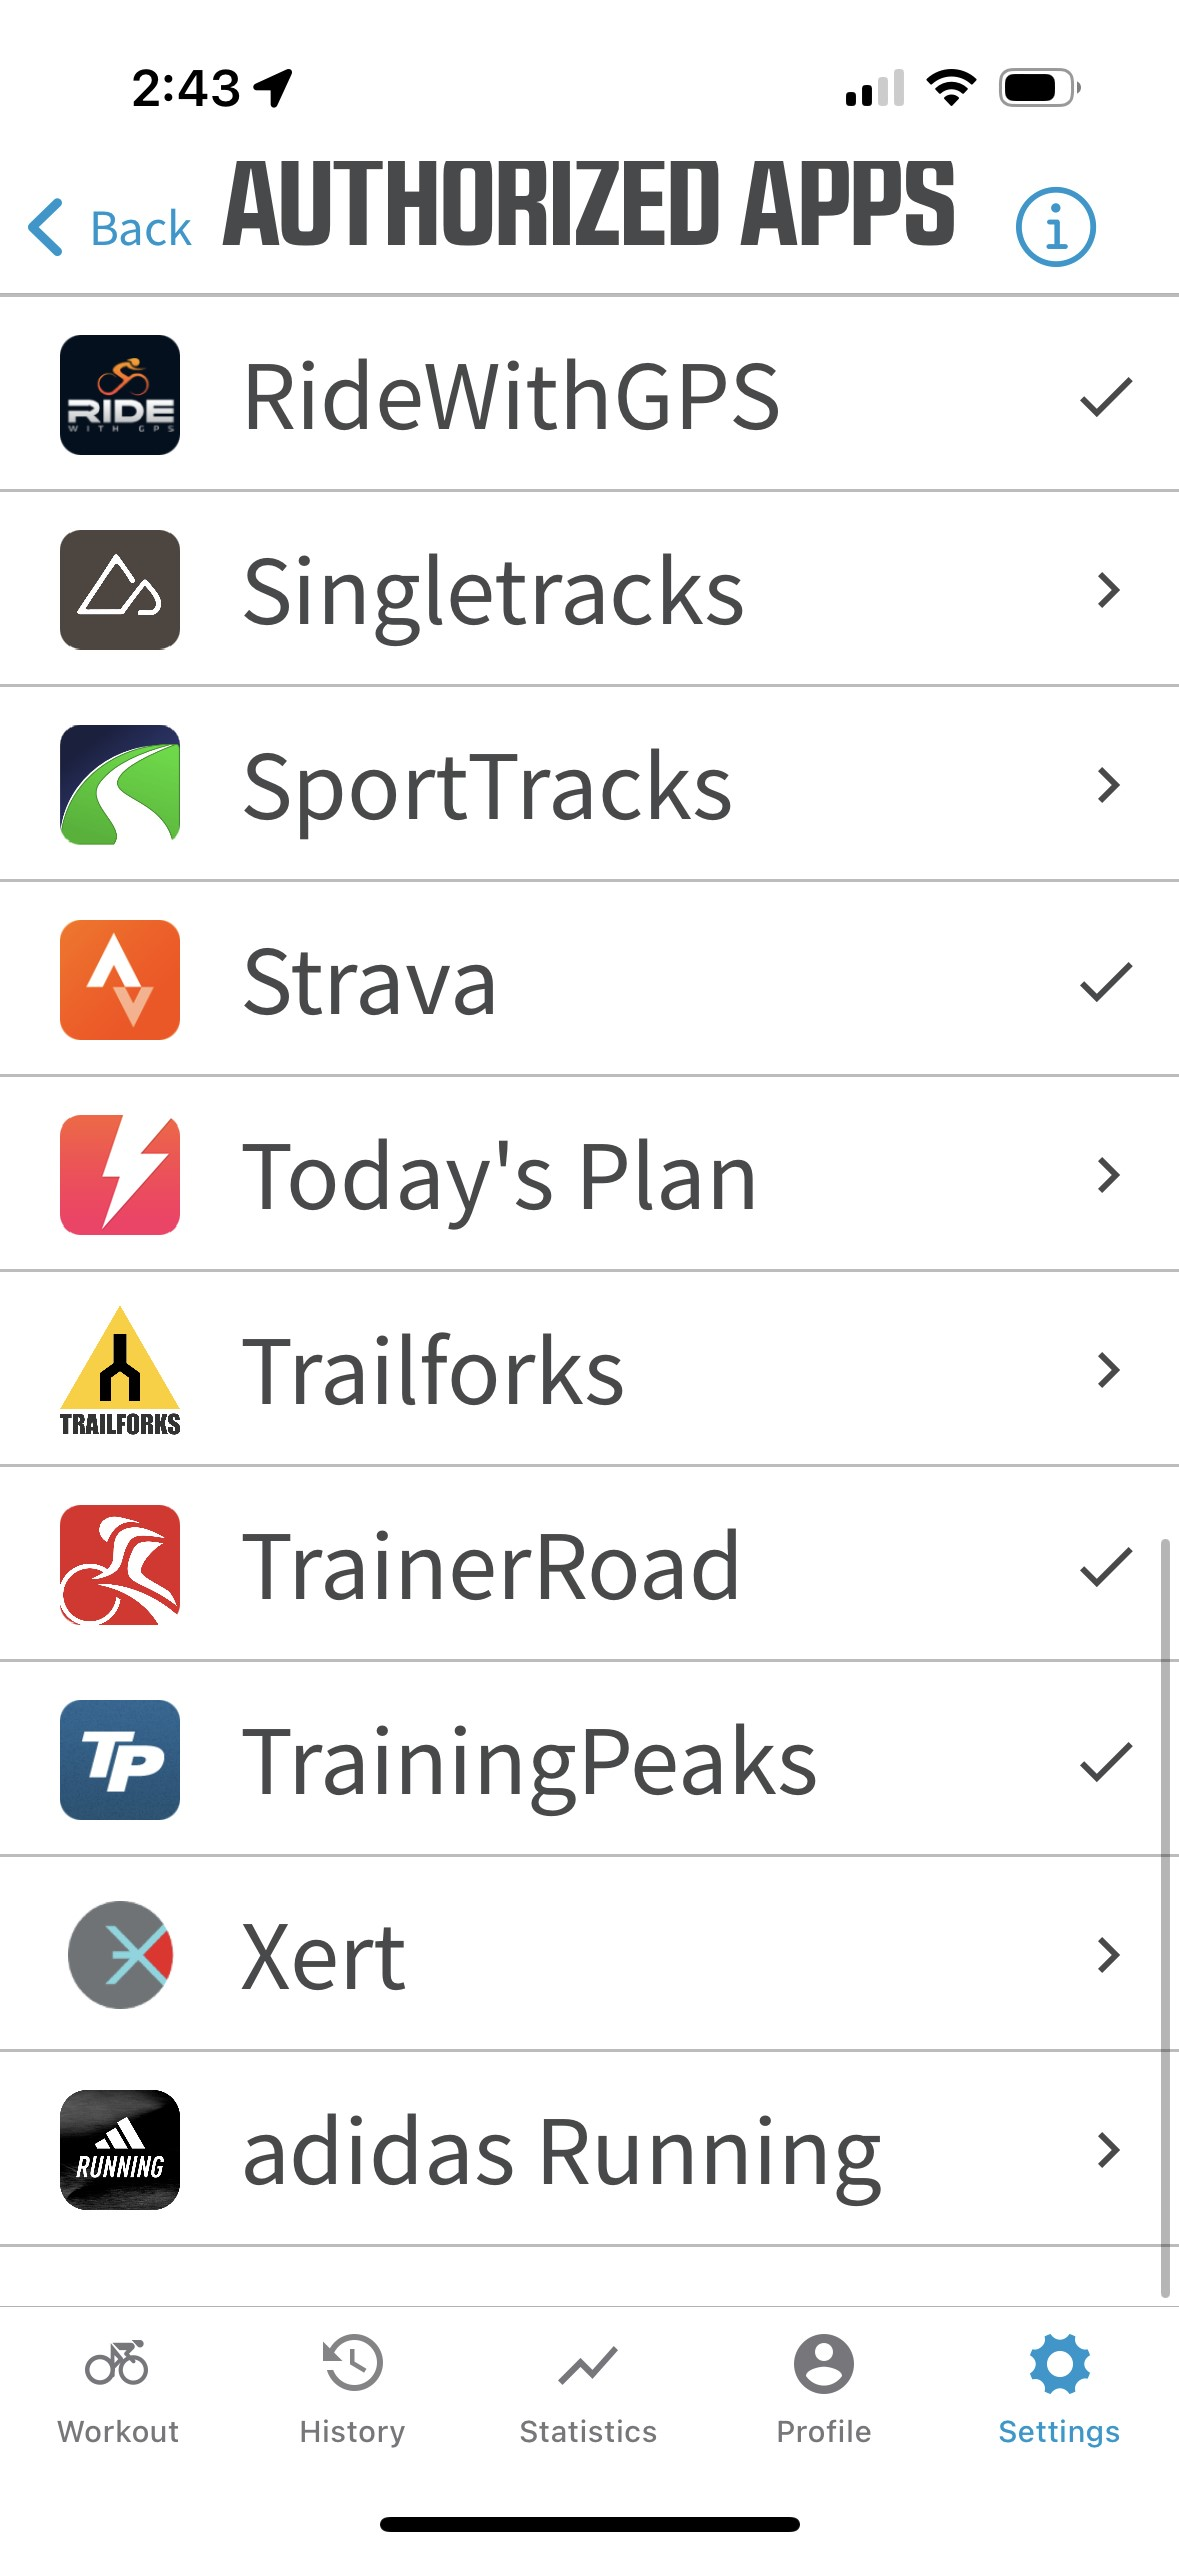Tap the RideWithGPS app icon
This screenshot has width=1179, height=2556.
click(120, 395)
